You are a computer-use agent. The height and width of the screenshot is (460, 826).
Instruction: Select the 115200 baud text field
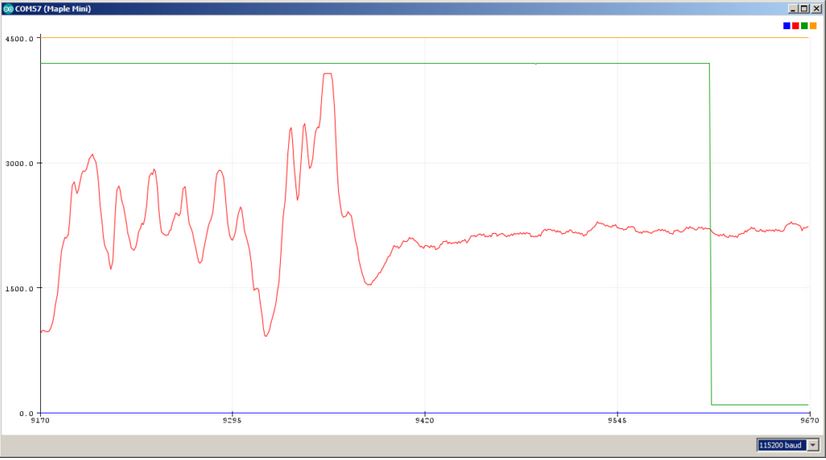[x=780, y=445]
